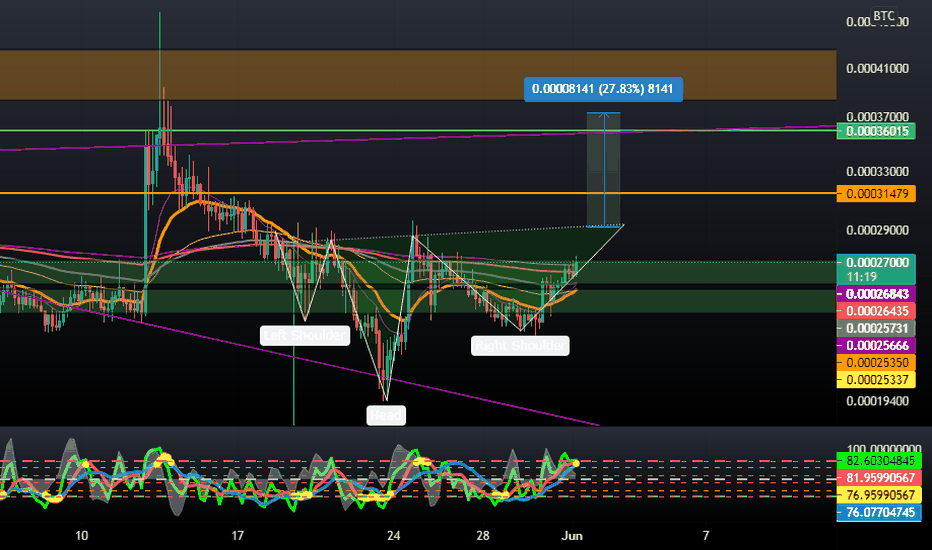Click the purple 0.00025666 price label
Viewport: 932px width, 550px height.
(x=876, y=345)
